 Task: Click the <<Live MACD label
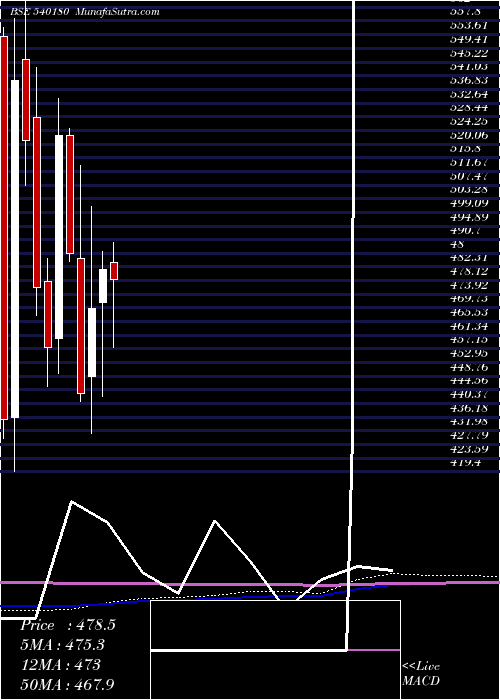pos(421,674)
